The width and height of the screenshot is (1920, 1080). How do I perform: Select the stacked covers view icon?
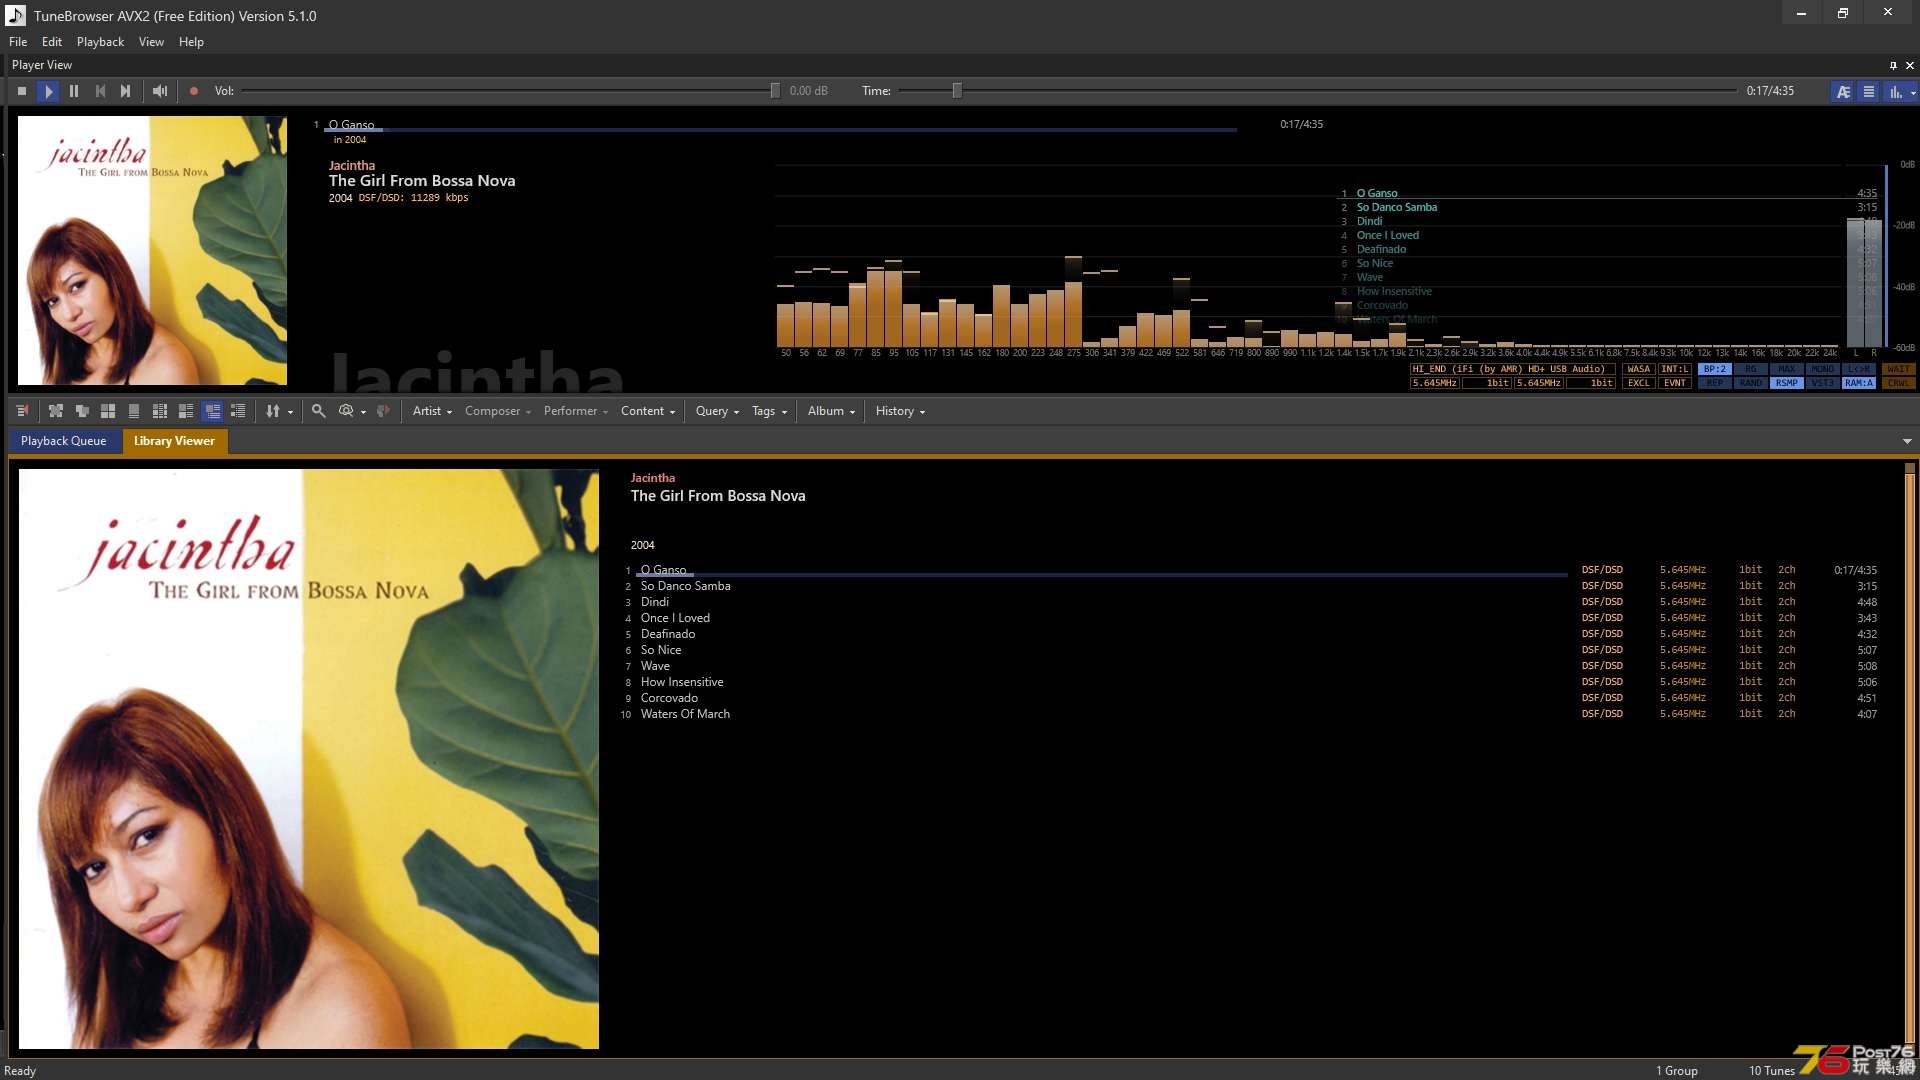click(x=82, y=411)
